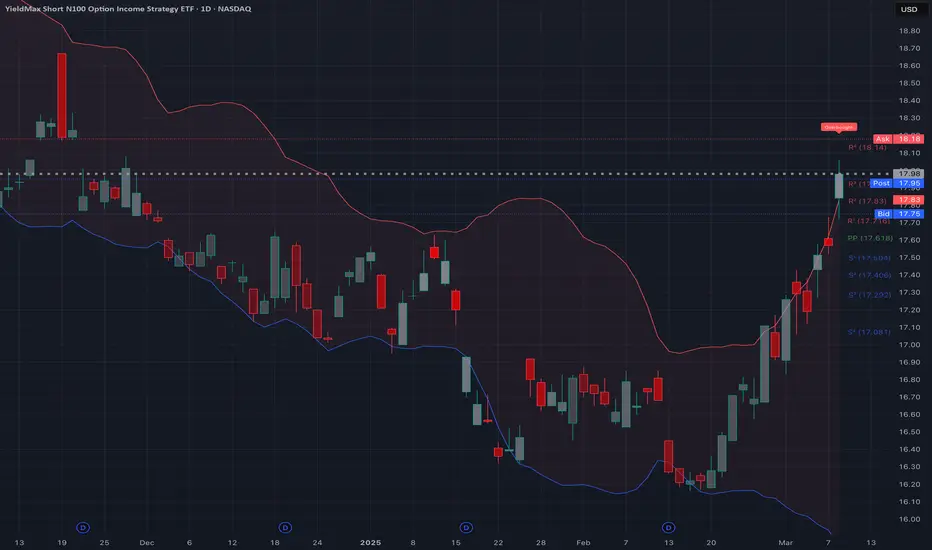
Task: Click the 18.50 value on the price scale
Action: click(909, 83)
